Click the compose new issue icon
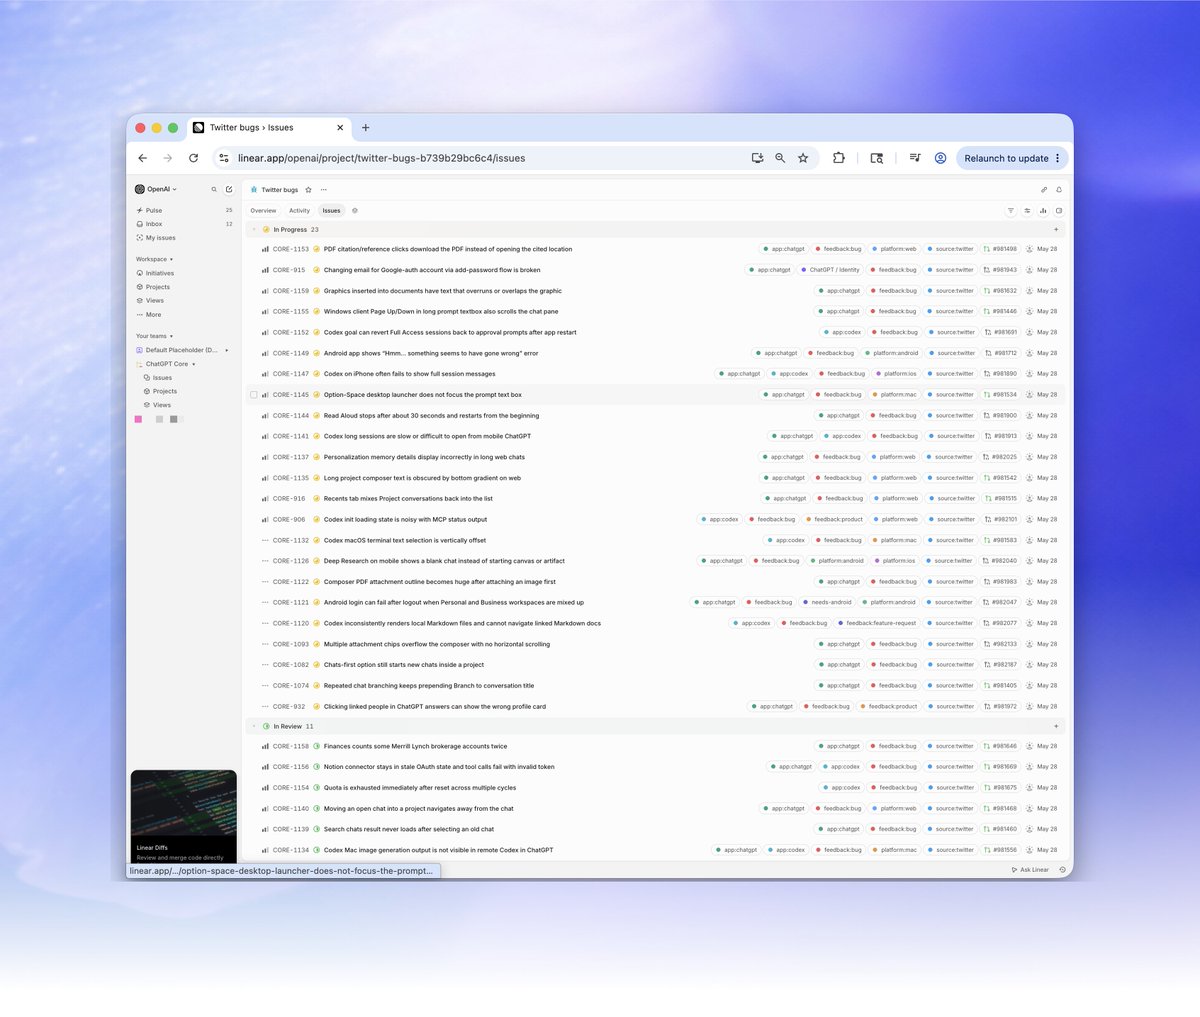The width and height of the screenshot is (1200, 1017). [x=229, y=189]
